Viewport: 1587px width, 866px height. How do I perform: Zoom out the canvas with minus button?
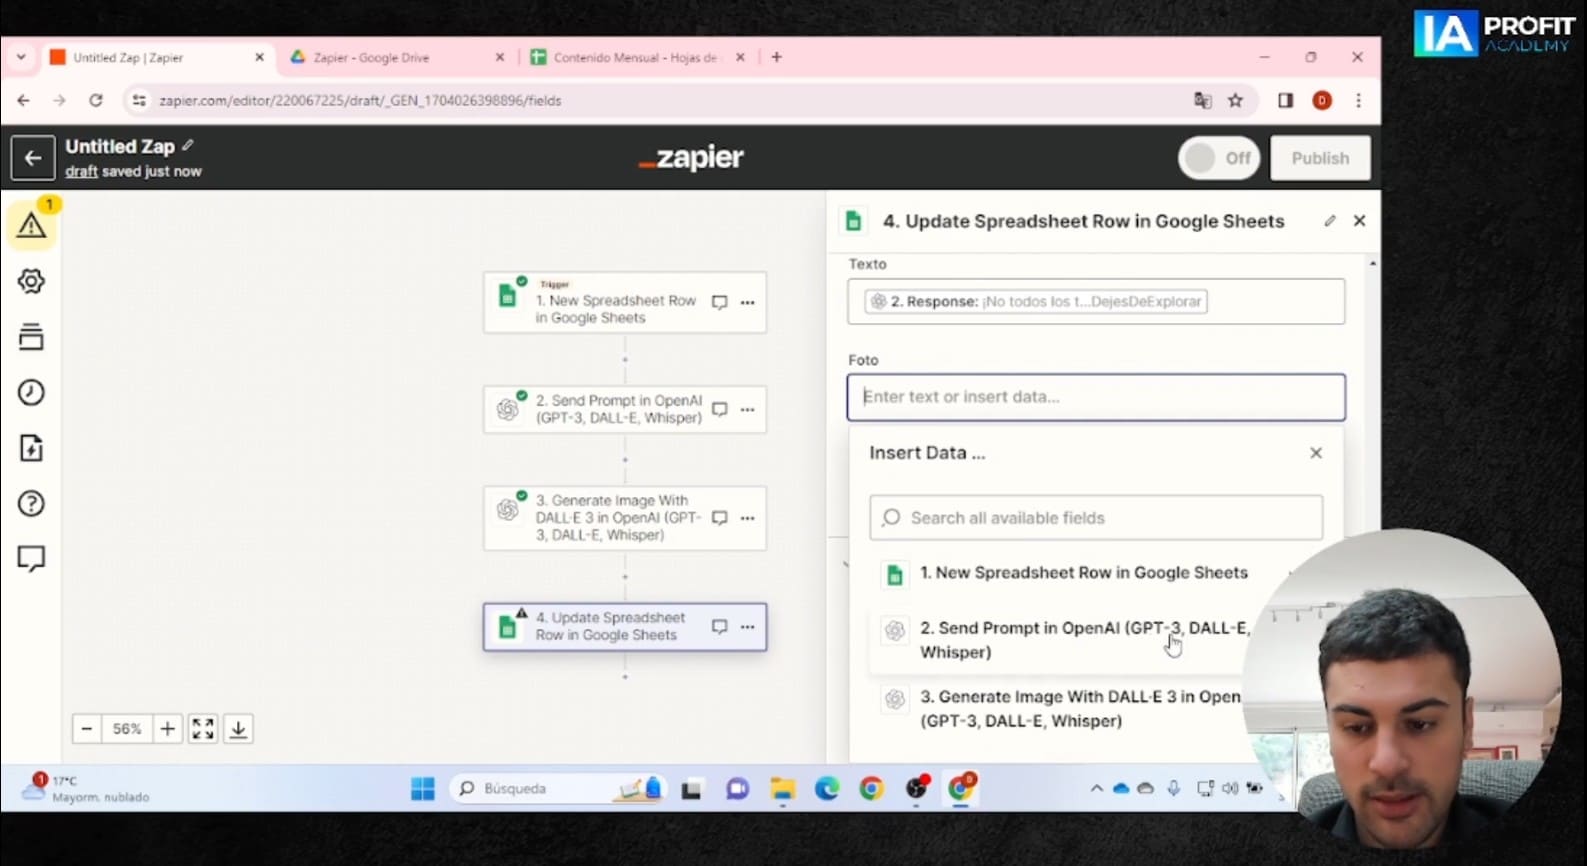click(x=87, y=729)
